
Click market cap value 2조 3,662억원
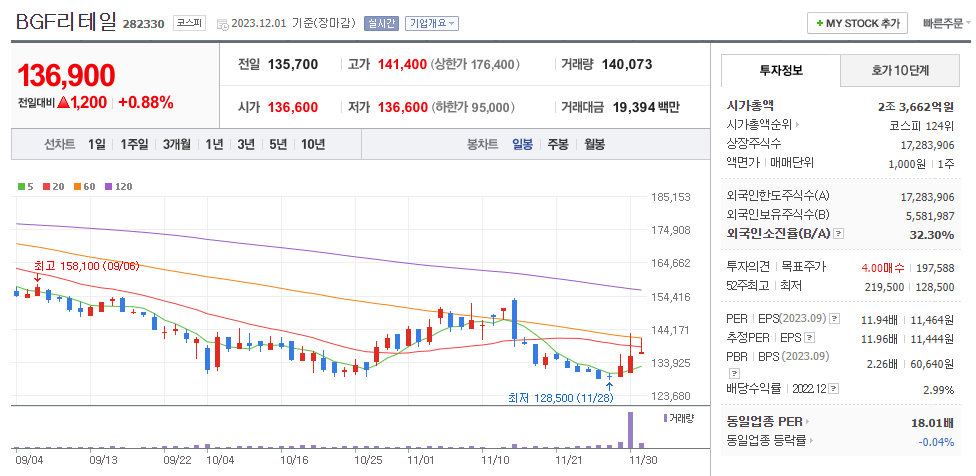point(916,106)
